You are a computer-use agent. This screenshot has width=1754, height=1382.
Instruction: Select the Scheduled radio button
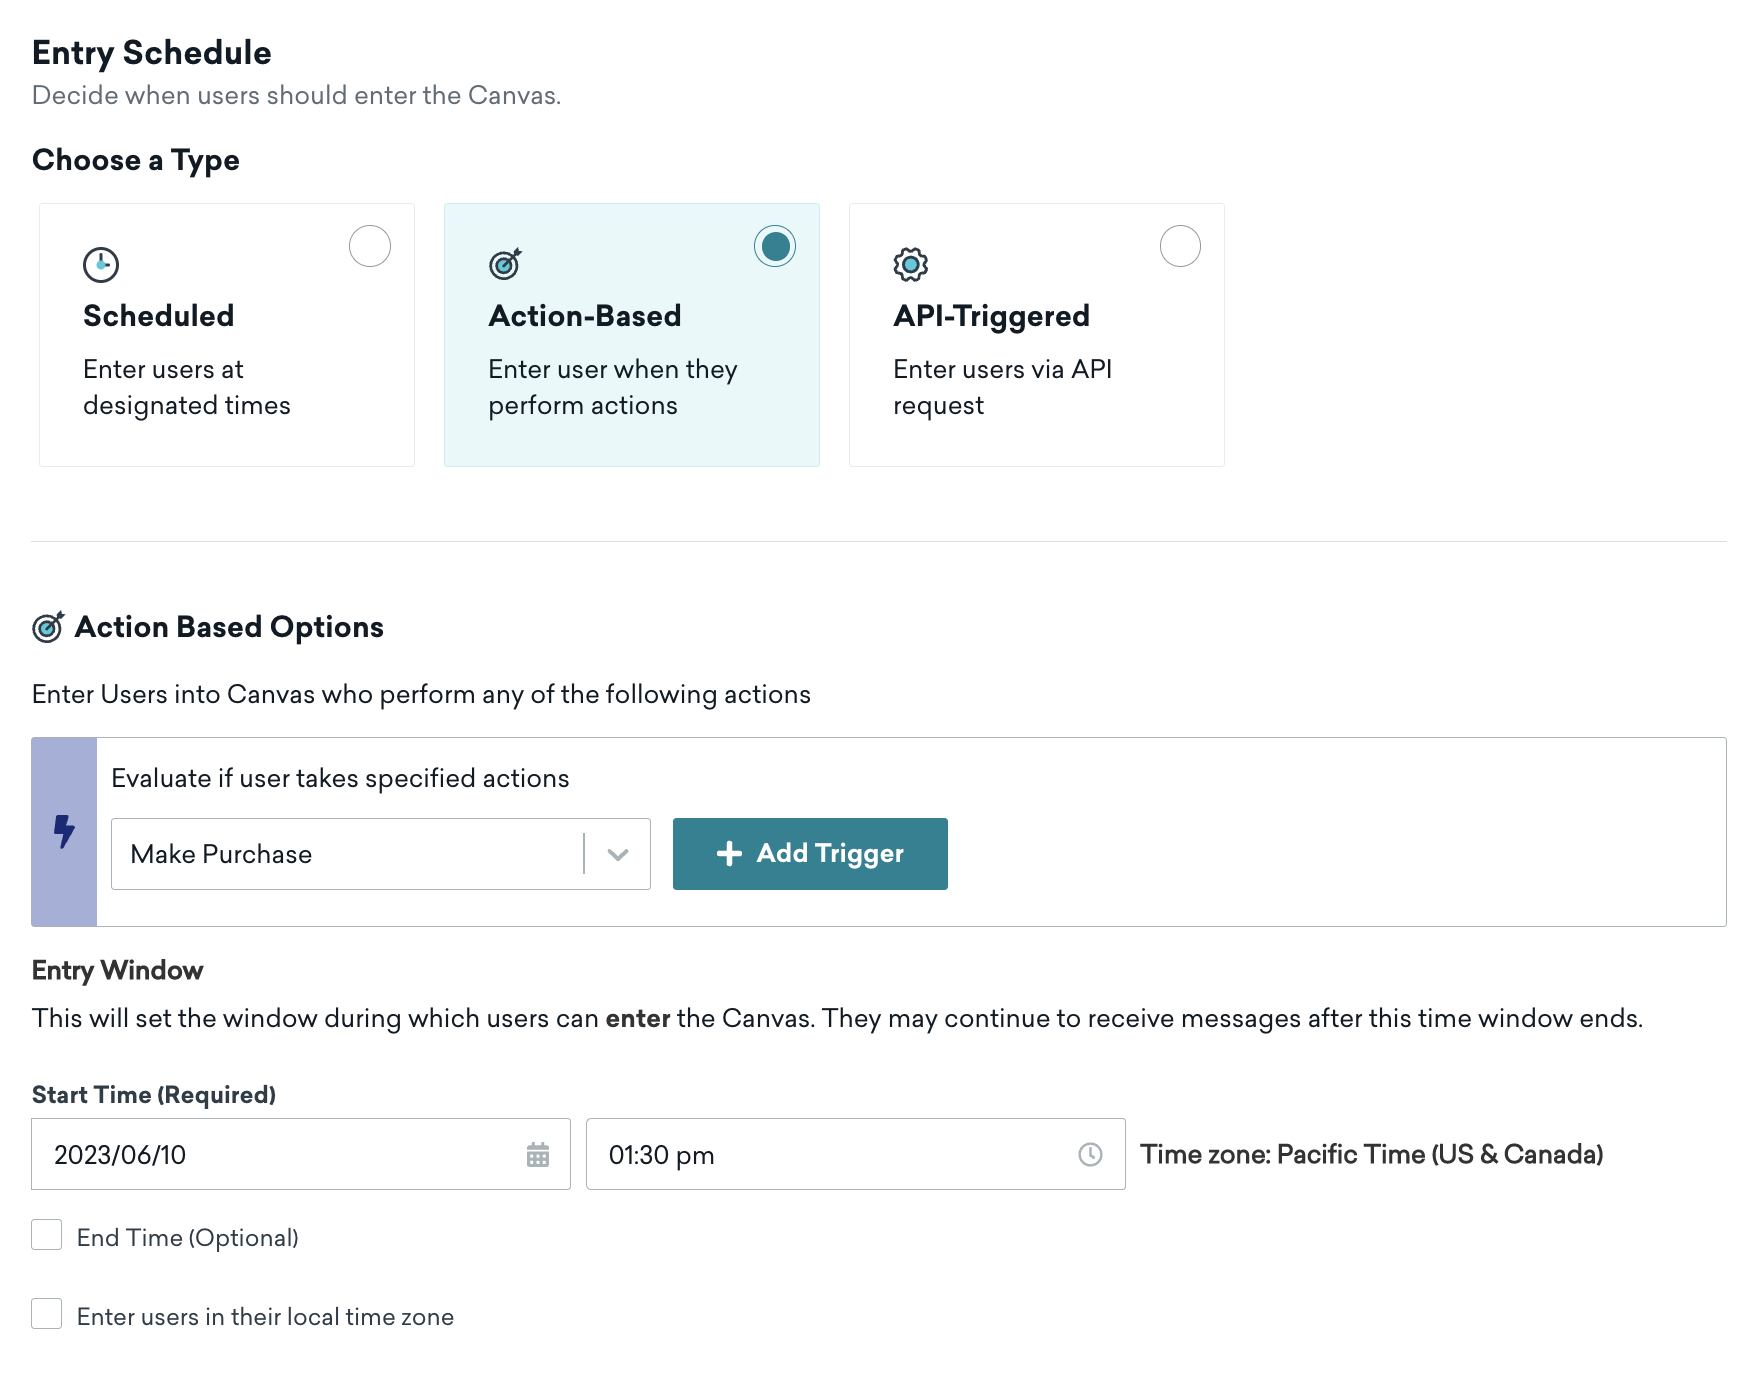coord(370,246)
